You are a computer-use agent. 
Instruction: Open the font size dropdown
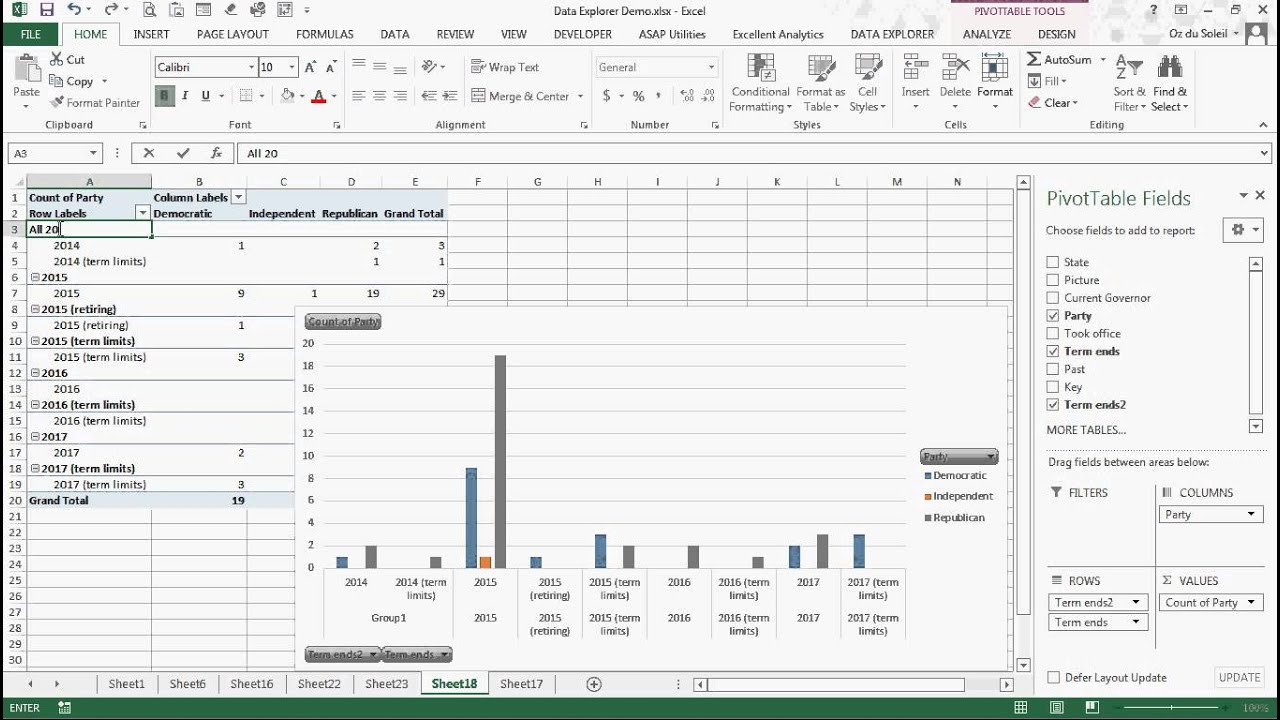292,67
